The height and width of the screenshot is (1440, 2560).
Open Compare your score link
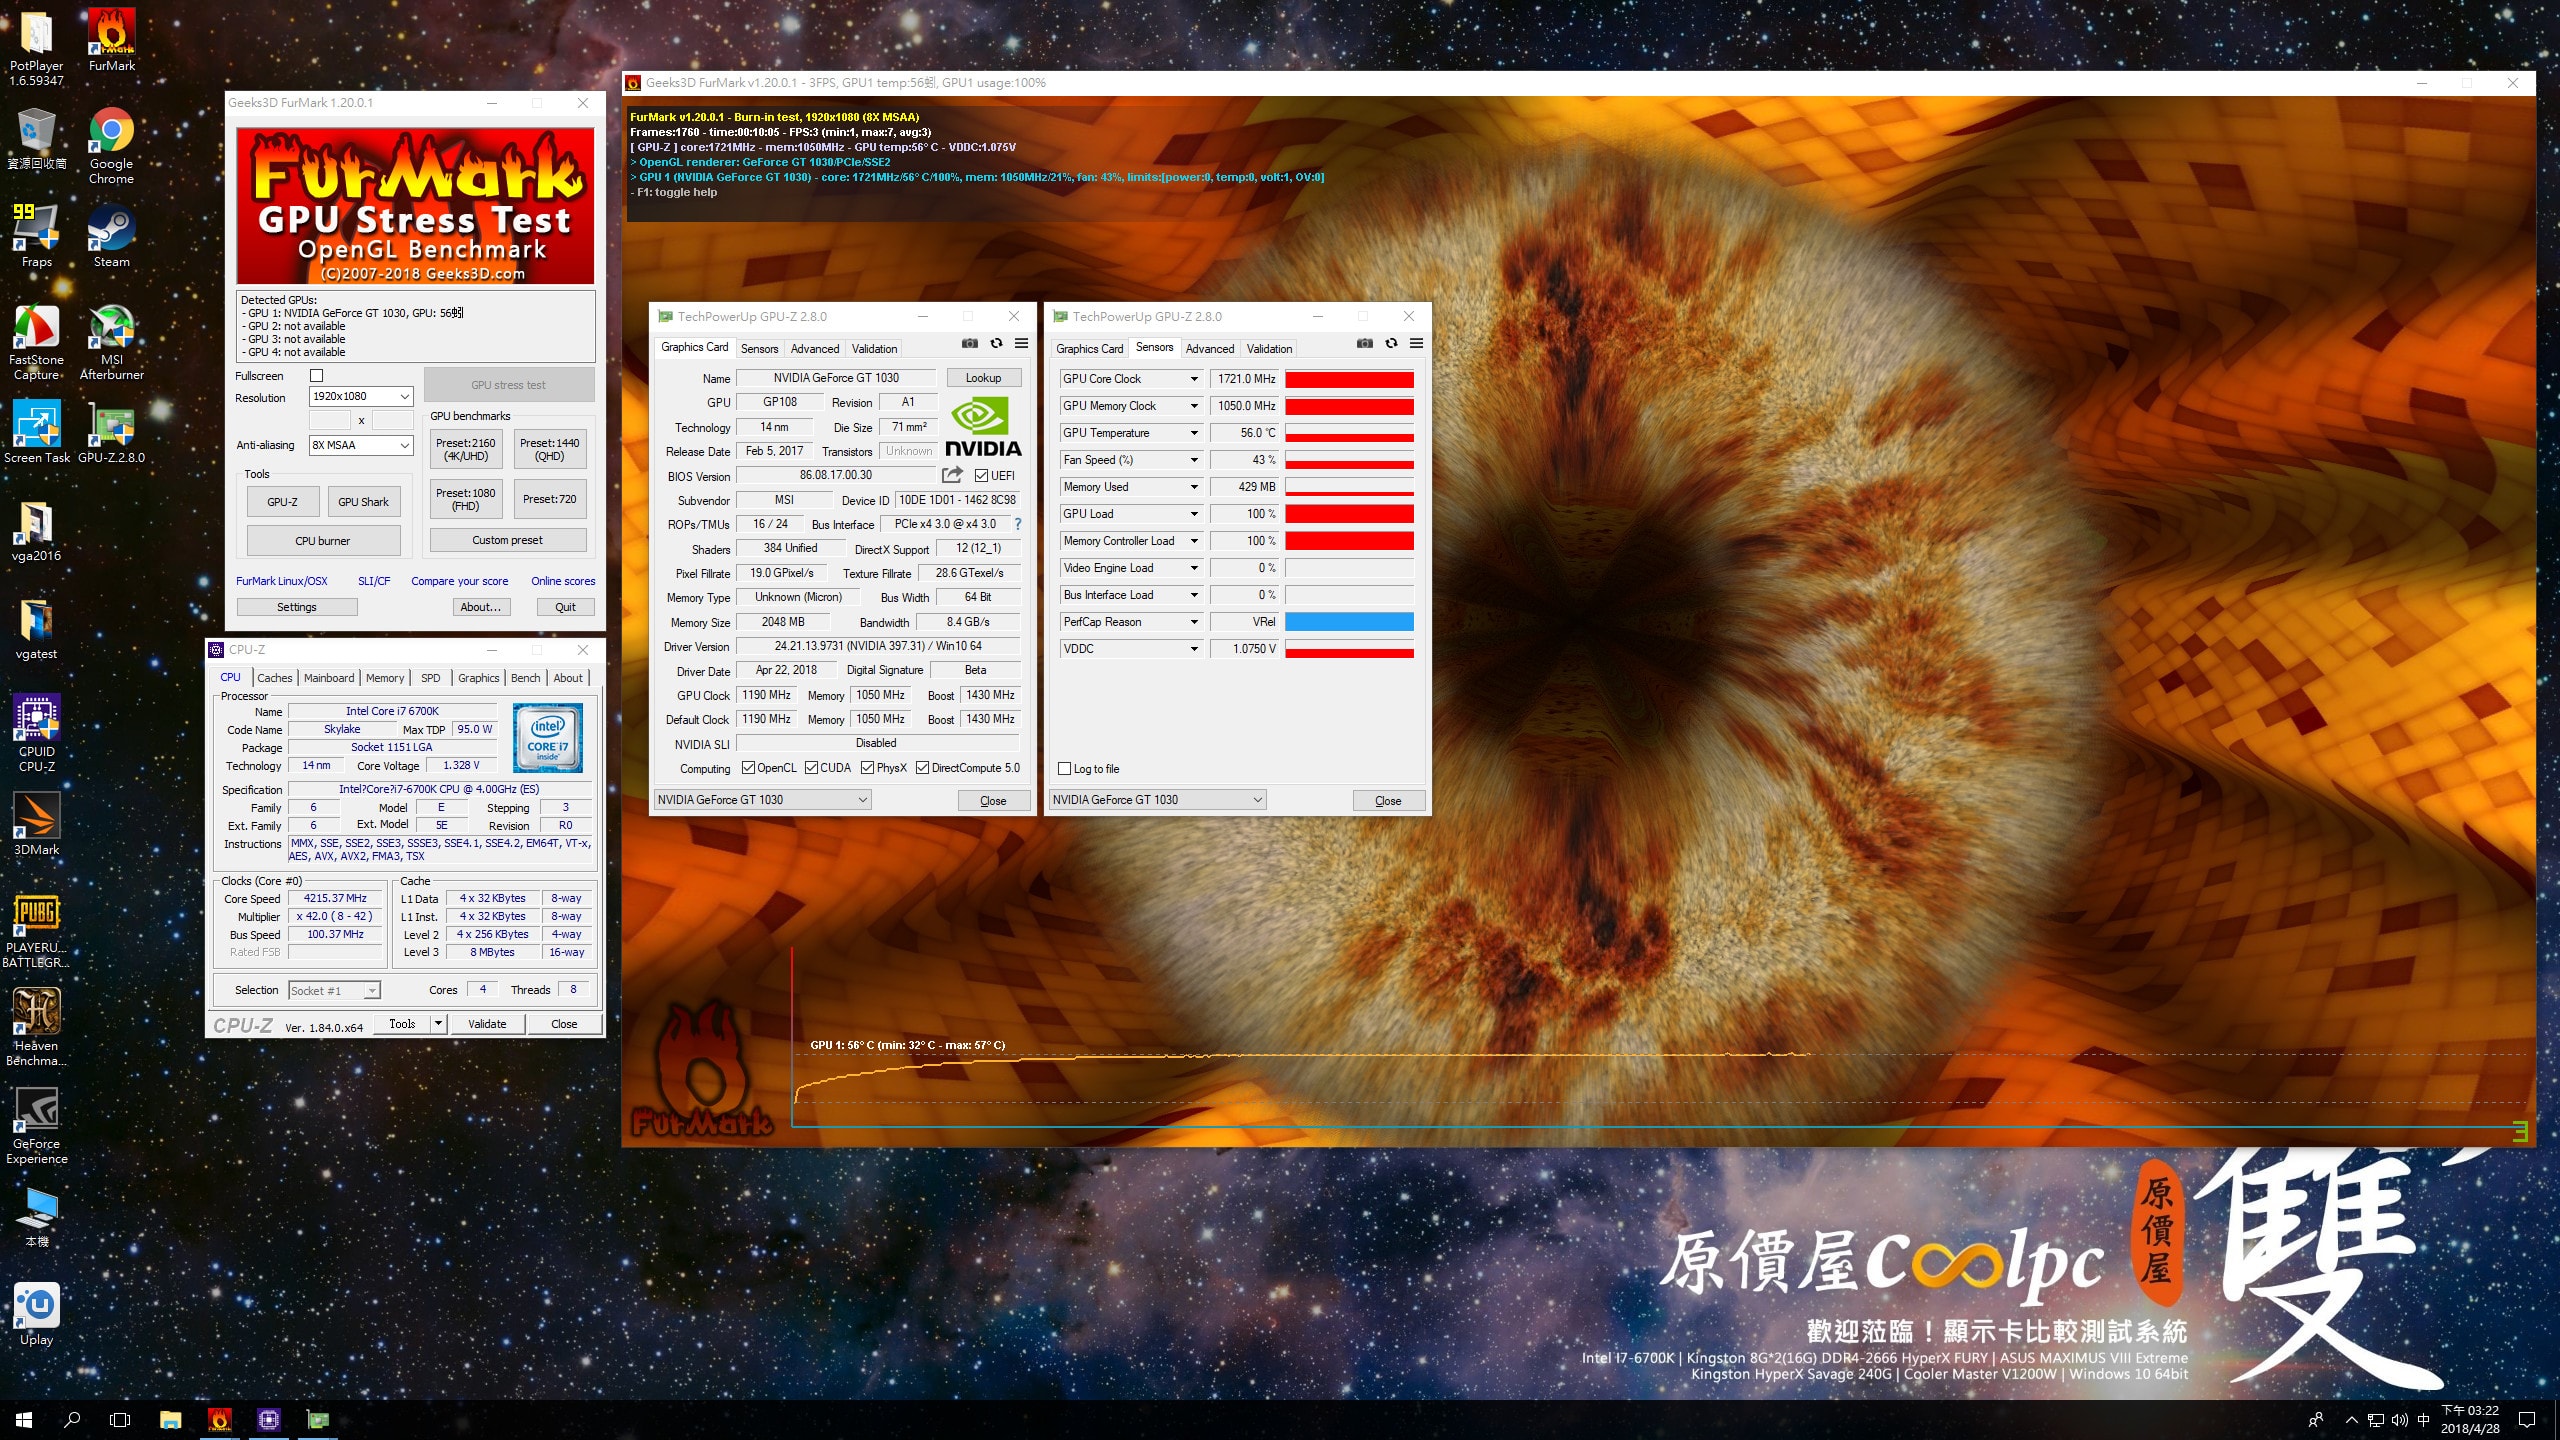(x=459, y=581)
